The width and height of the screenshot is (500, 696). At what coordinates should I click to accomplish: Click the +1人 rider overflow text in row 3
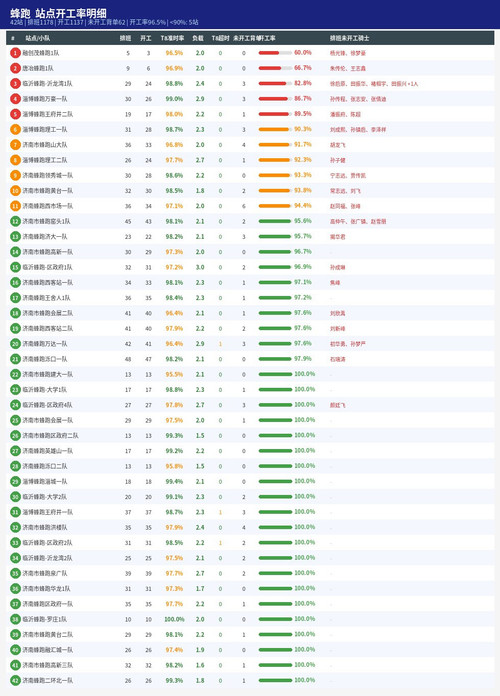coord(412,84)
